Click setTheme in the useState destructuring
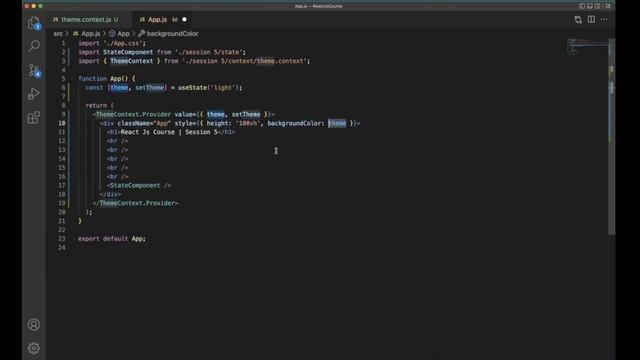Viewport: 640px width, 360px height. click(149, 88)
